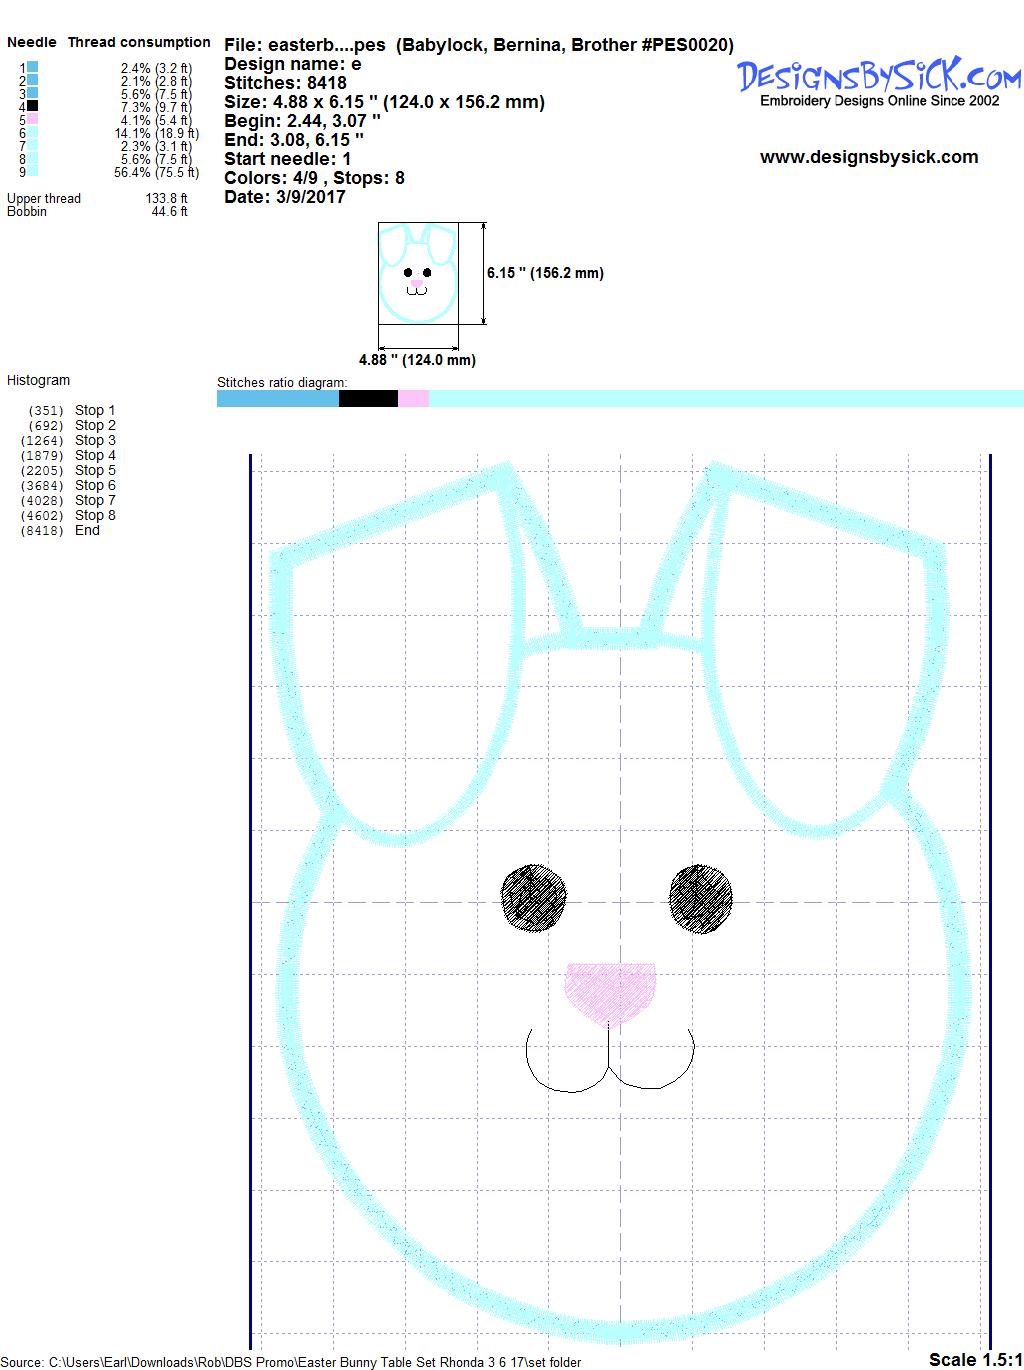Click the bunny's left black eye
The height and width of the screenshot is (1370, 1024).
tap(534, 896)
